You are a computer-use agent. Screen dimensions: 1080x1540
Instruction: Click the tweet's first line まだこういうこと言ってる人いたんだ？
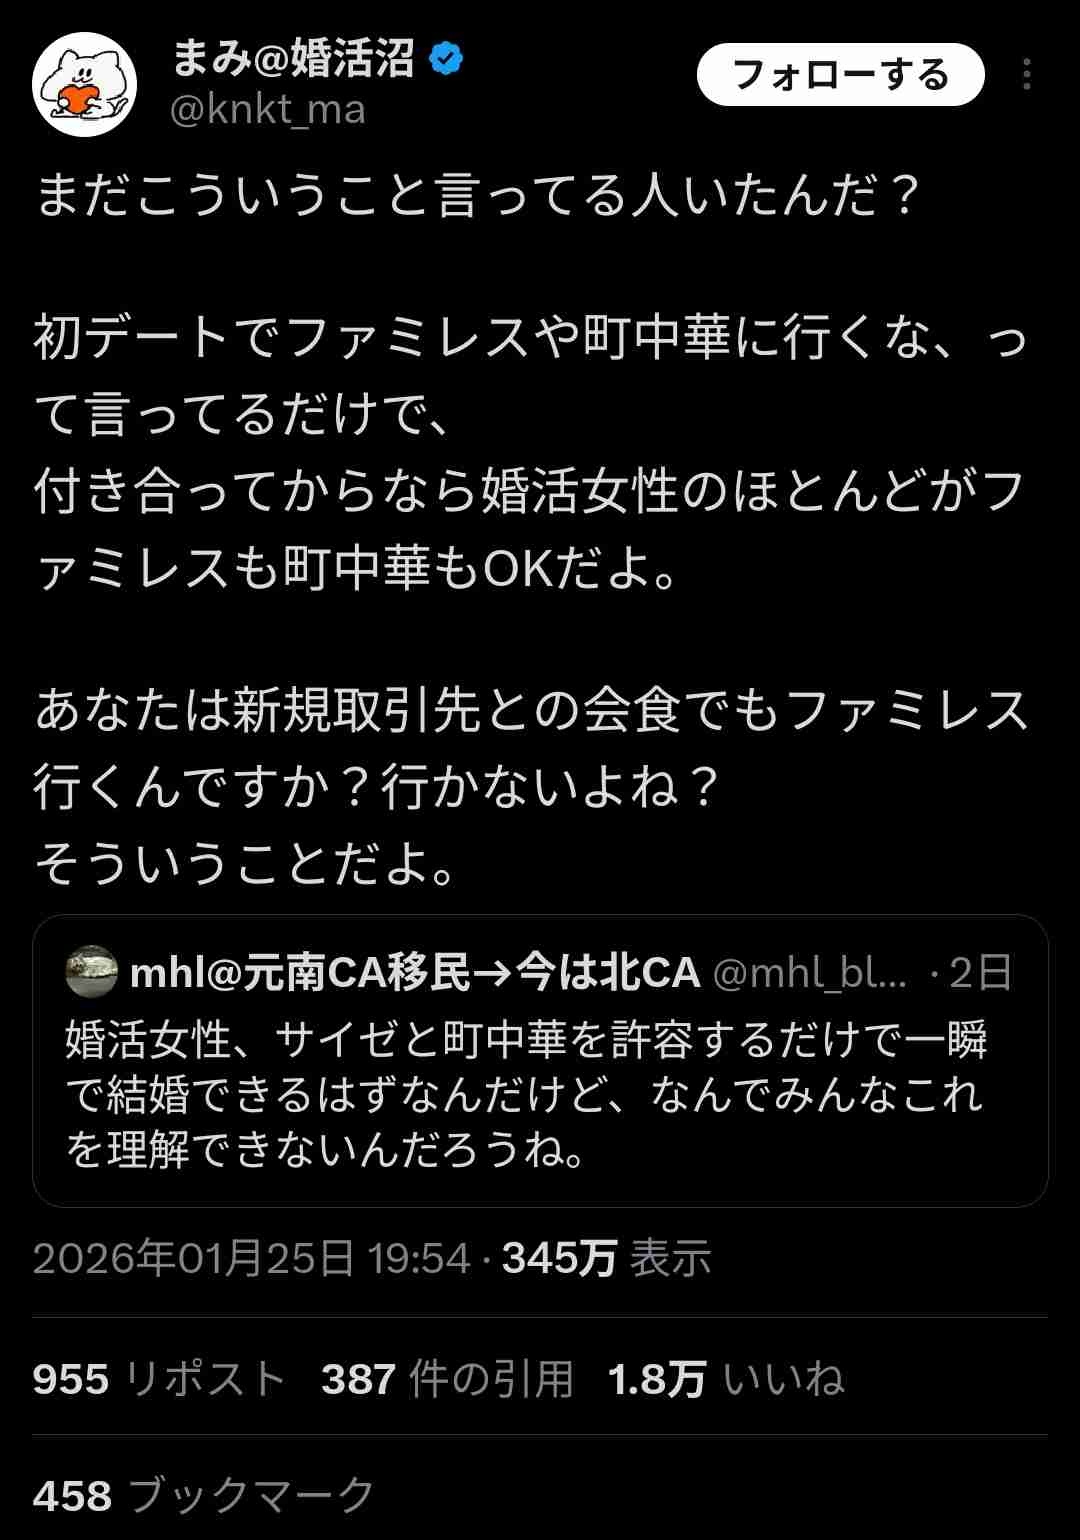pos(477,197)
